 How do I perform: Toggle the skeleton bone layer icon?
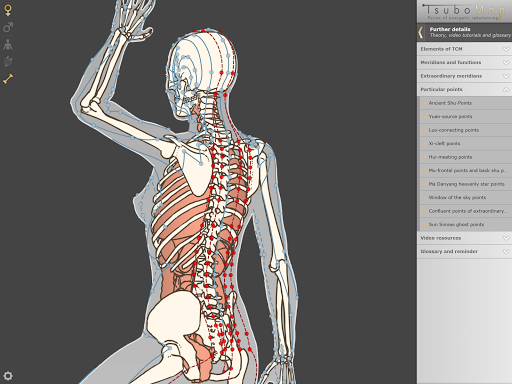(8, 79)
